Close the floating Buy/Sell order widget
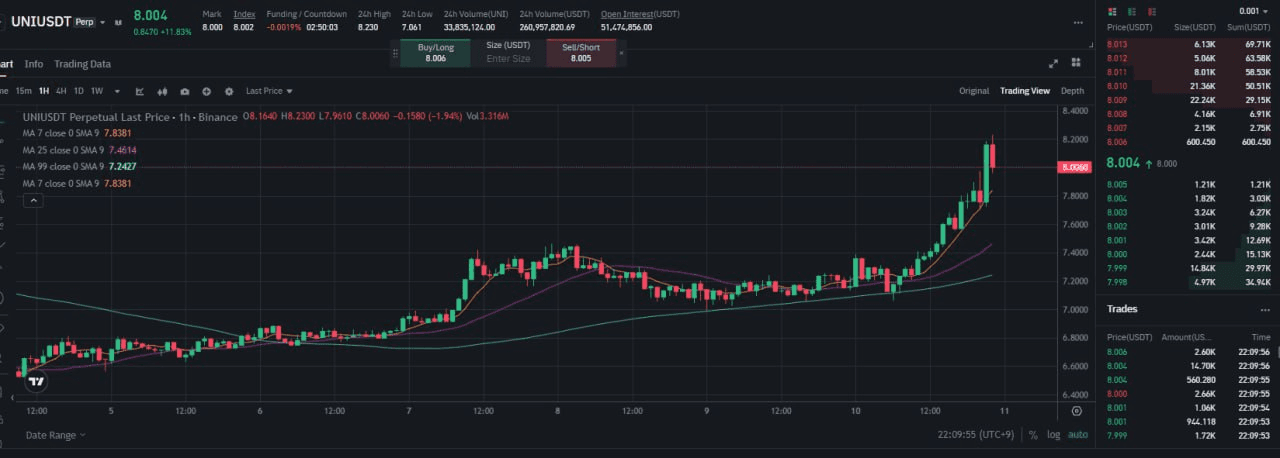Viewport: 1280px width, 458px height. coord(621,53)
